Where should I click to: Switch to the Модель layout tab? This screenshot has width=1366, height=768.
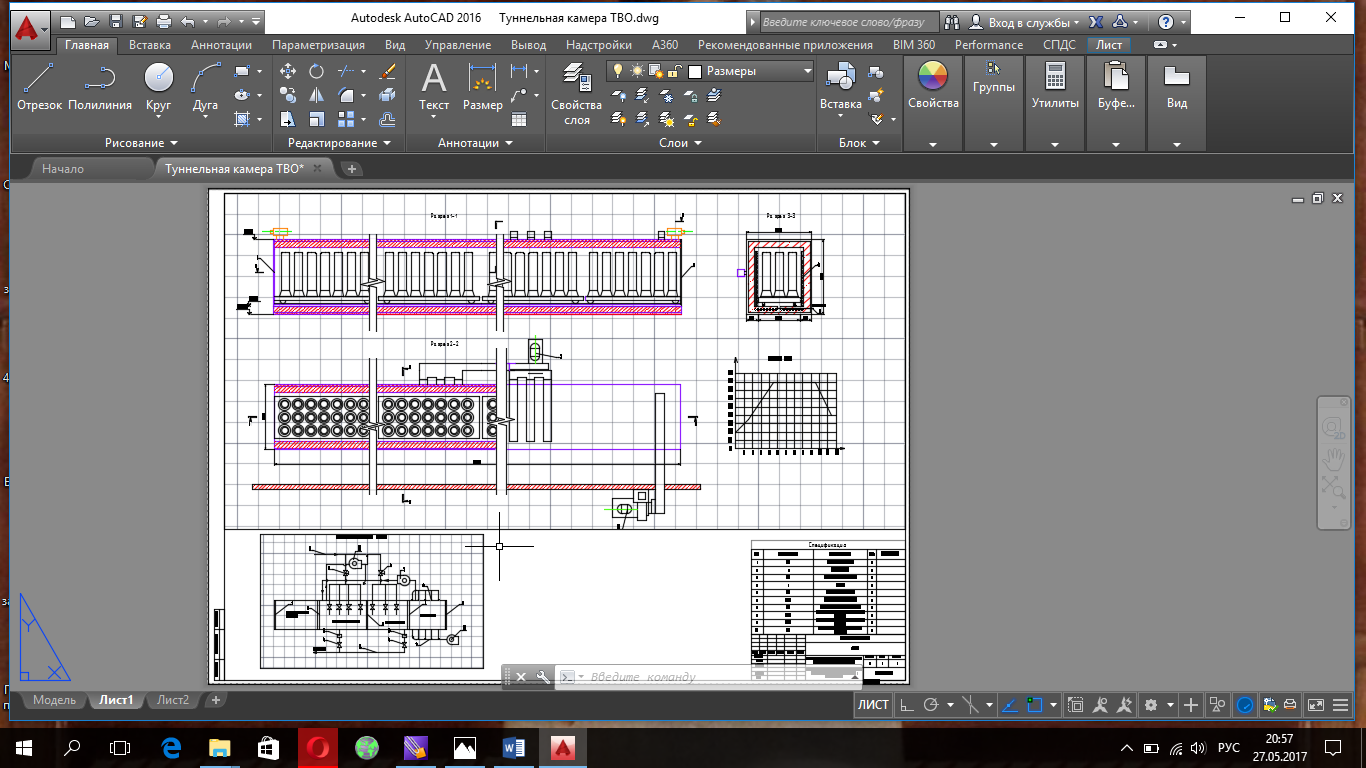click(x=54, y=700)
